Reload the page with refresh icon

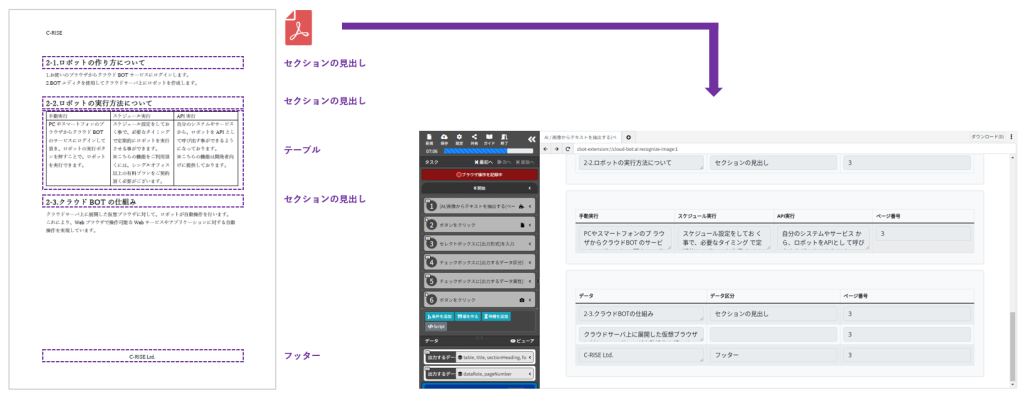point(567,149)
